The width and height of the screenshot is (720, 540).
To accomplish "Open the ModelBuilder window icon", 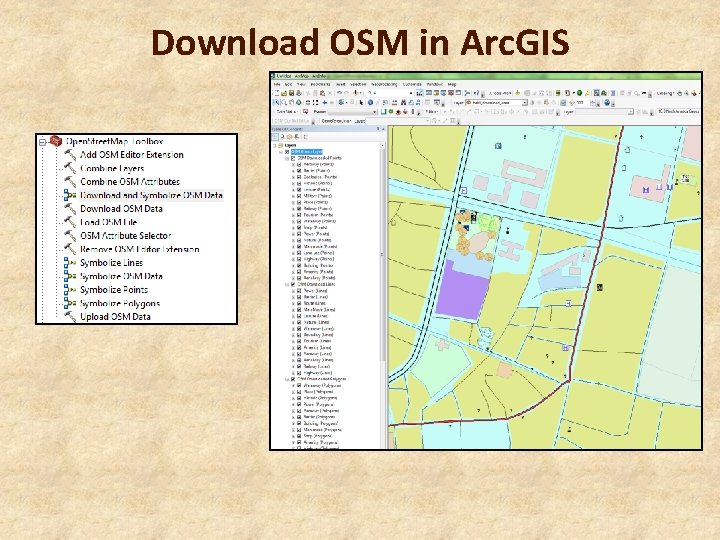I will (x=467, y=93).
